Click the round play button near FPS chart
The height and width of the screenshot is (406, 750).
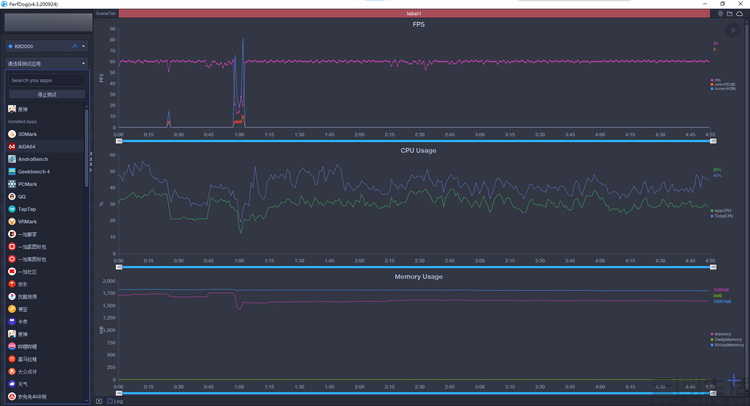pos(733,30)
